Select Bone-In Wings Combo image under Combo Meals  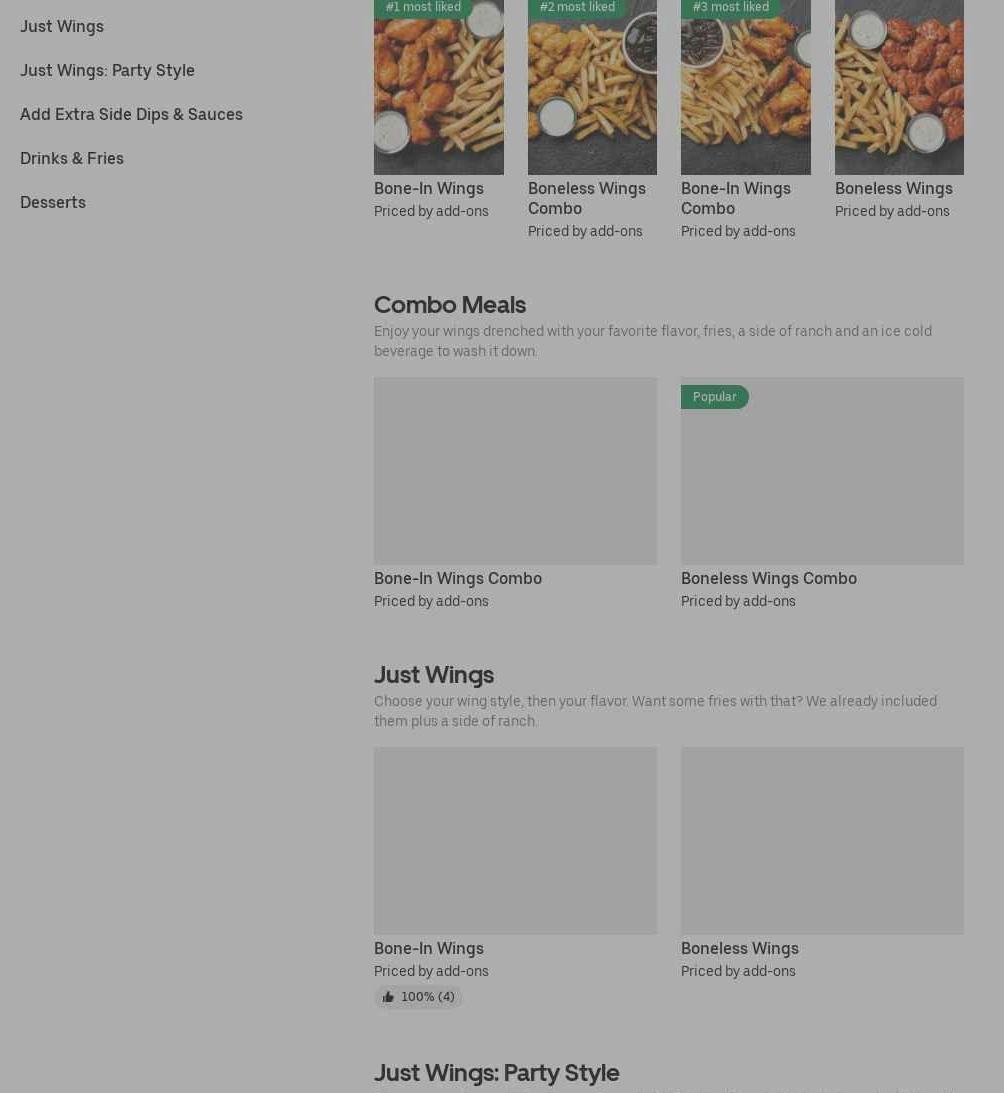515,471
